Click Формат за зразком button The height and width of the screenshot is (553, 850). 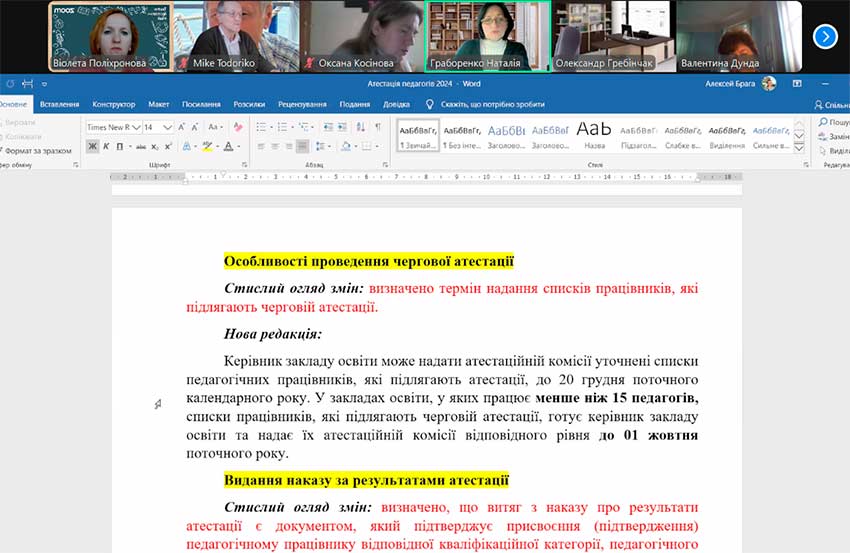pyautogui.click(x=38, y=151)
